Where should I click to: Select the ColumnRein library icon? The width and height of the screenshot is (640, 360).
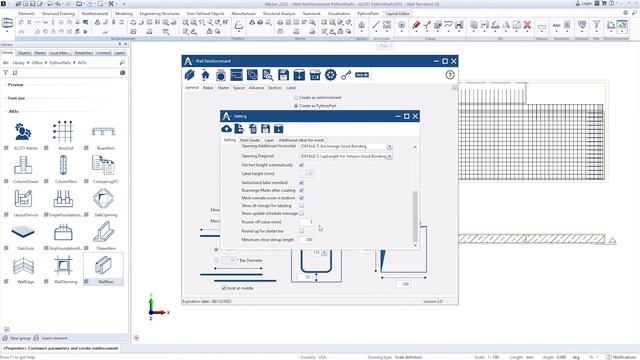pos(63,165)
